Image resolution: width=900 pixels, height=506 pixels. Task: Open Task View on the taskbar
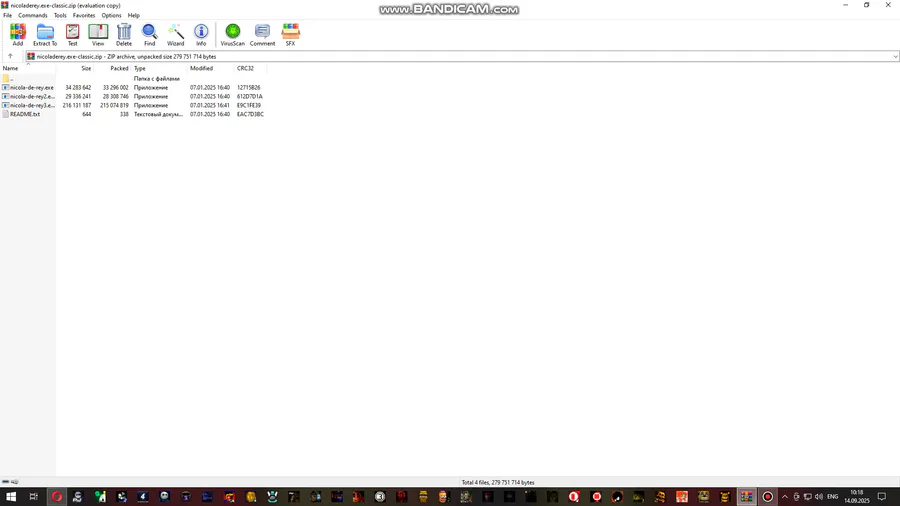click(x=33, y=497)
